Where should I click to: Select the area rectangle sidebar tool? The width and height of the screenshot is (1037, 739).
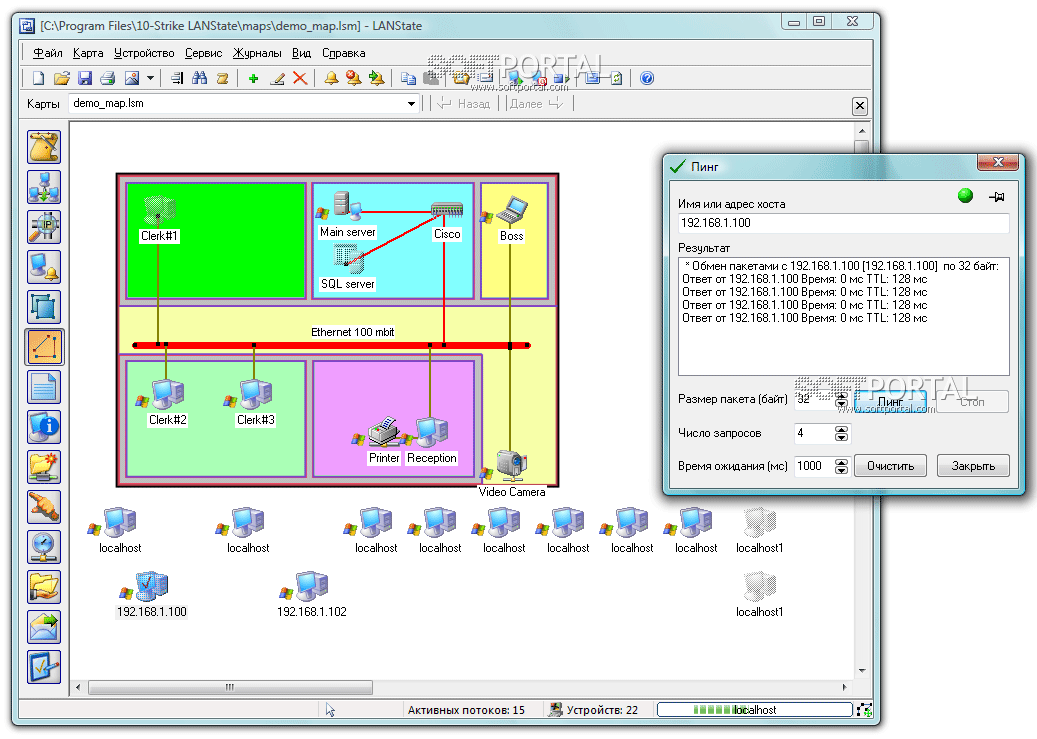[x=44, y=307]
